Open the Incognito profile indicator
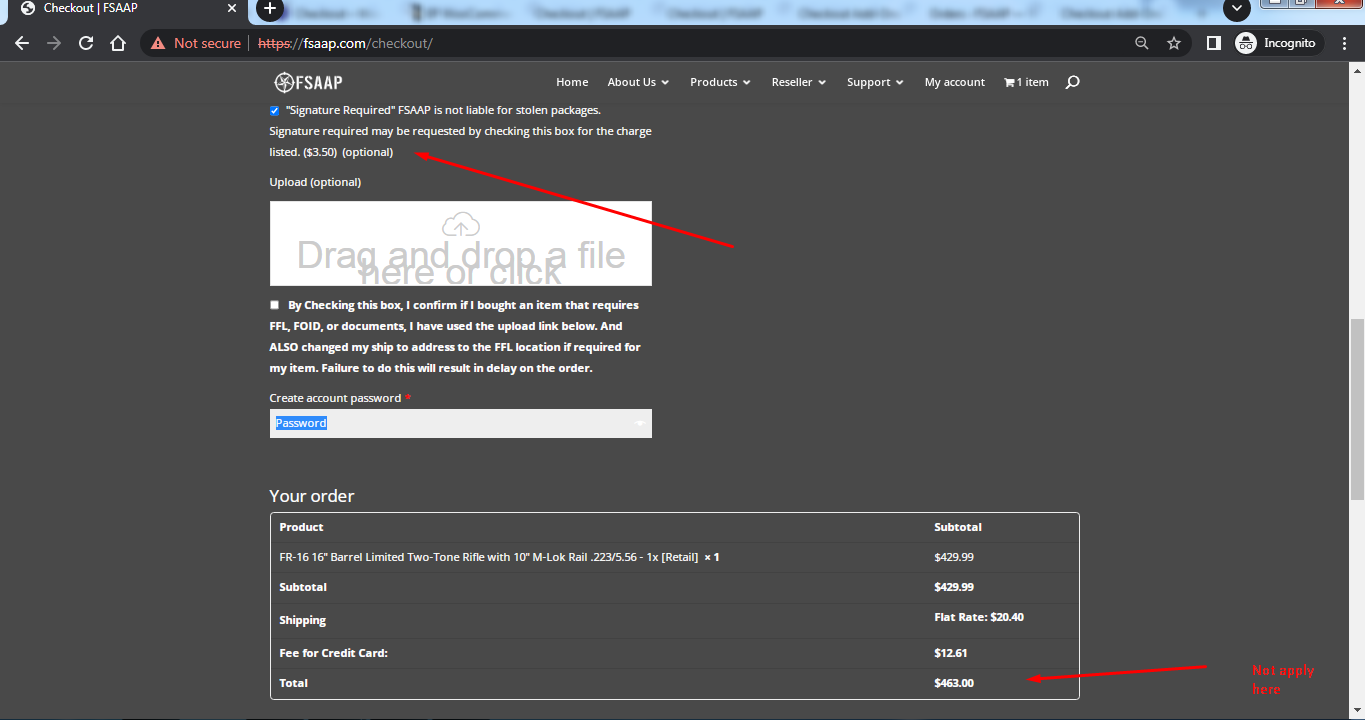Viewport: 1365px width, 720px height. (1279, 43)
